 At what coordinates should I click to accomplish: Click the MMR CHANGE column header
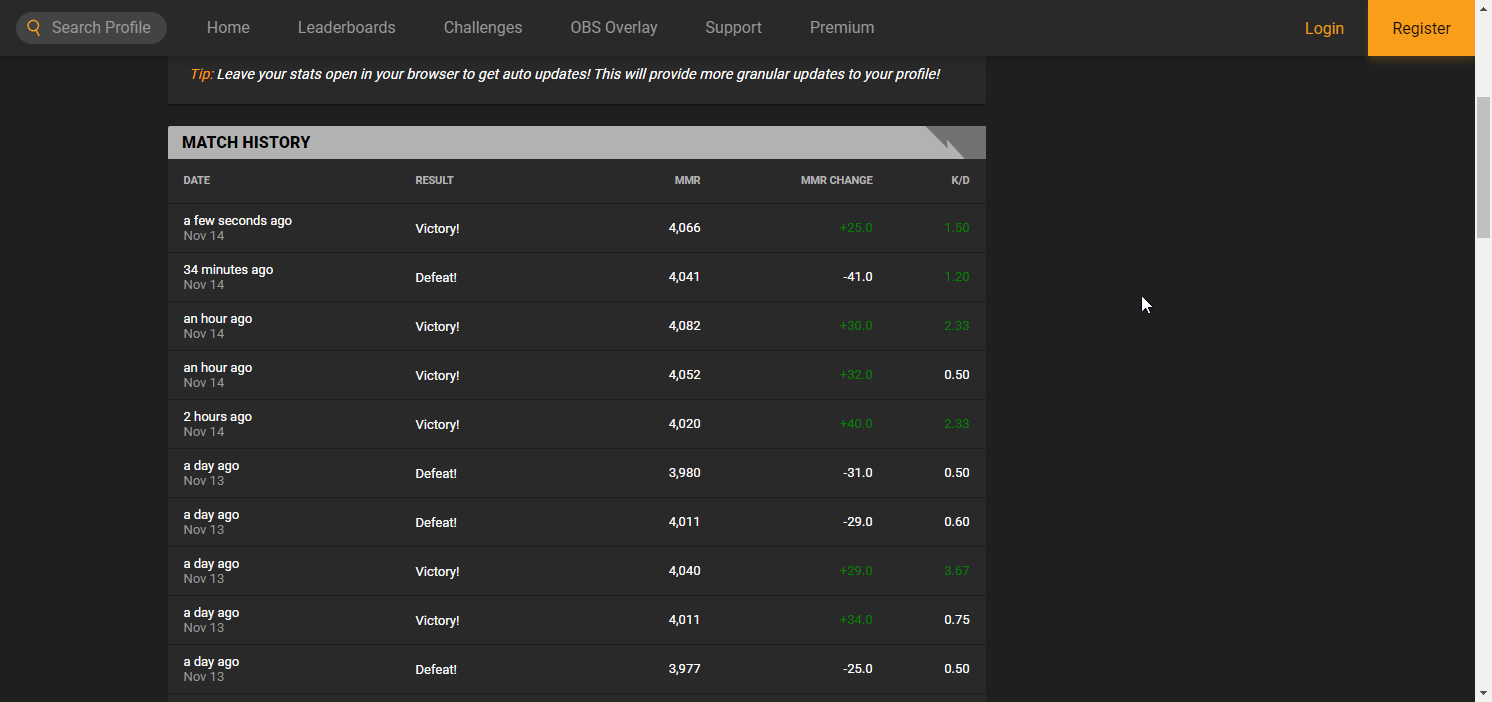836,181
